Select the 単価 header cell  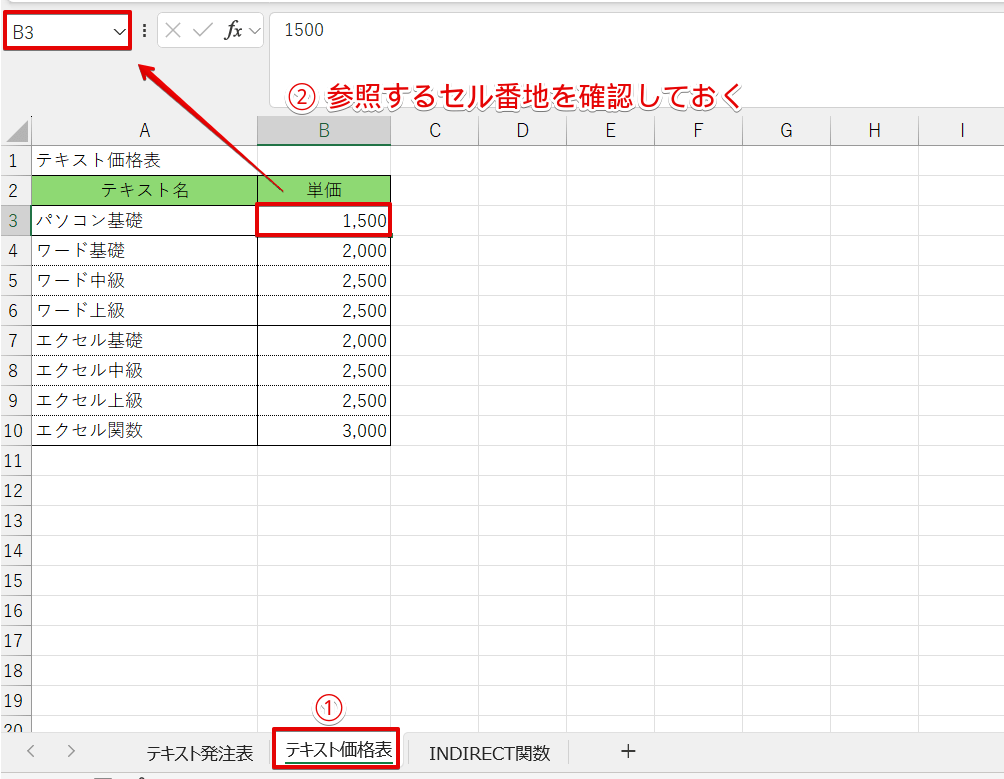[x=324, y=190]
